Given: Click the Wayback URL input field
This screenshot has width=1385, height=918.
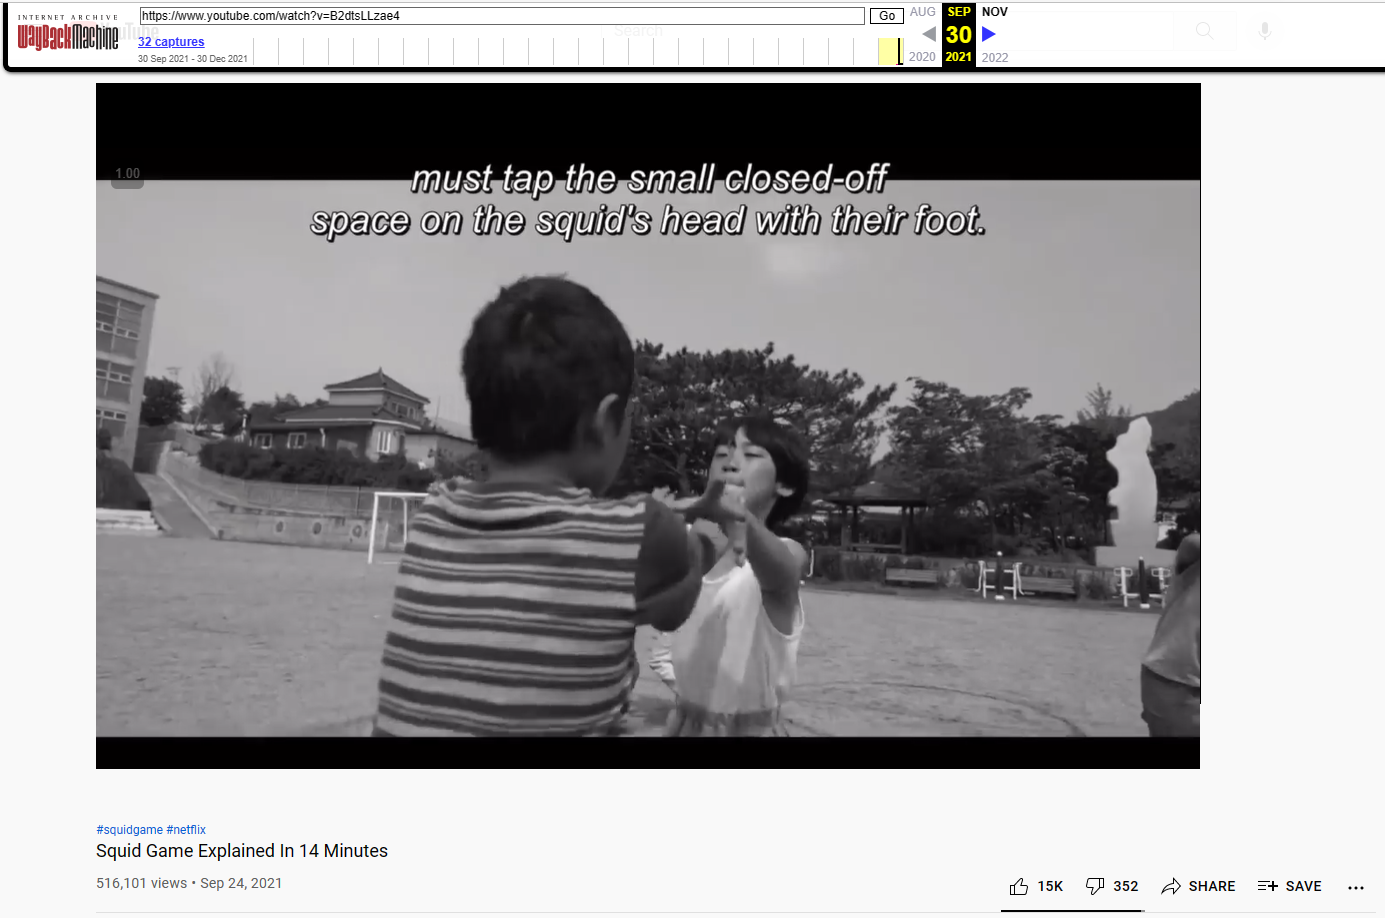Looking at the screenshot, I should click(502, 16).
